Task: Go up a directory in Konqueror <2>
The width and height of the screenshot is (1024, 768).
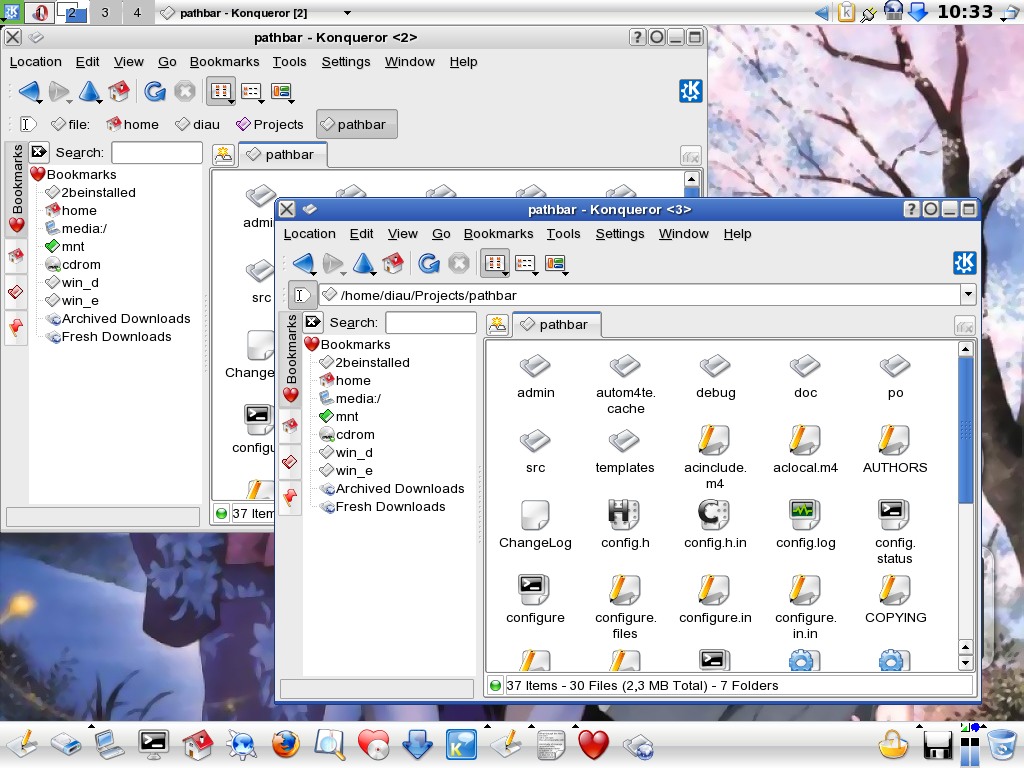Action: pos(89,91)
